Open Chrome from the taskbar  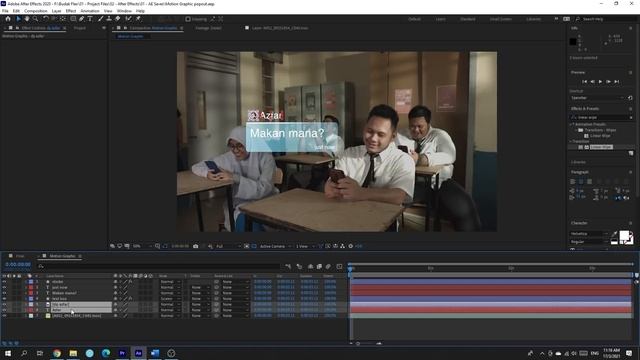point(57,353)
